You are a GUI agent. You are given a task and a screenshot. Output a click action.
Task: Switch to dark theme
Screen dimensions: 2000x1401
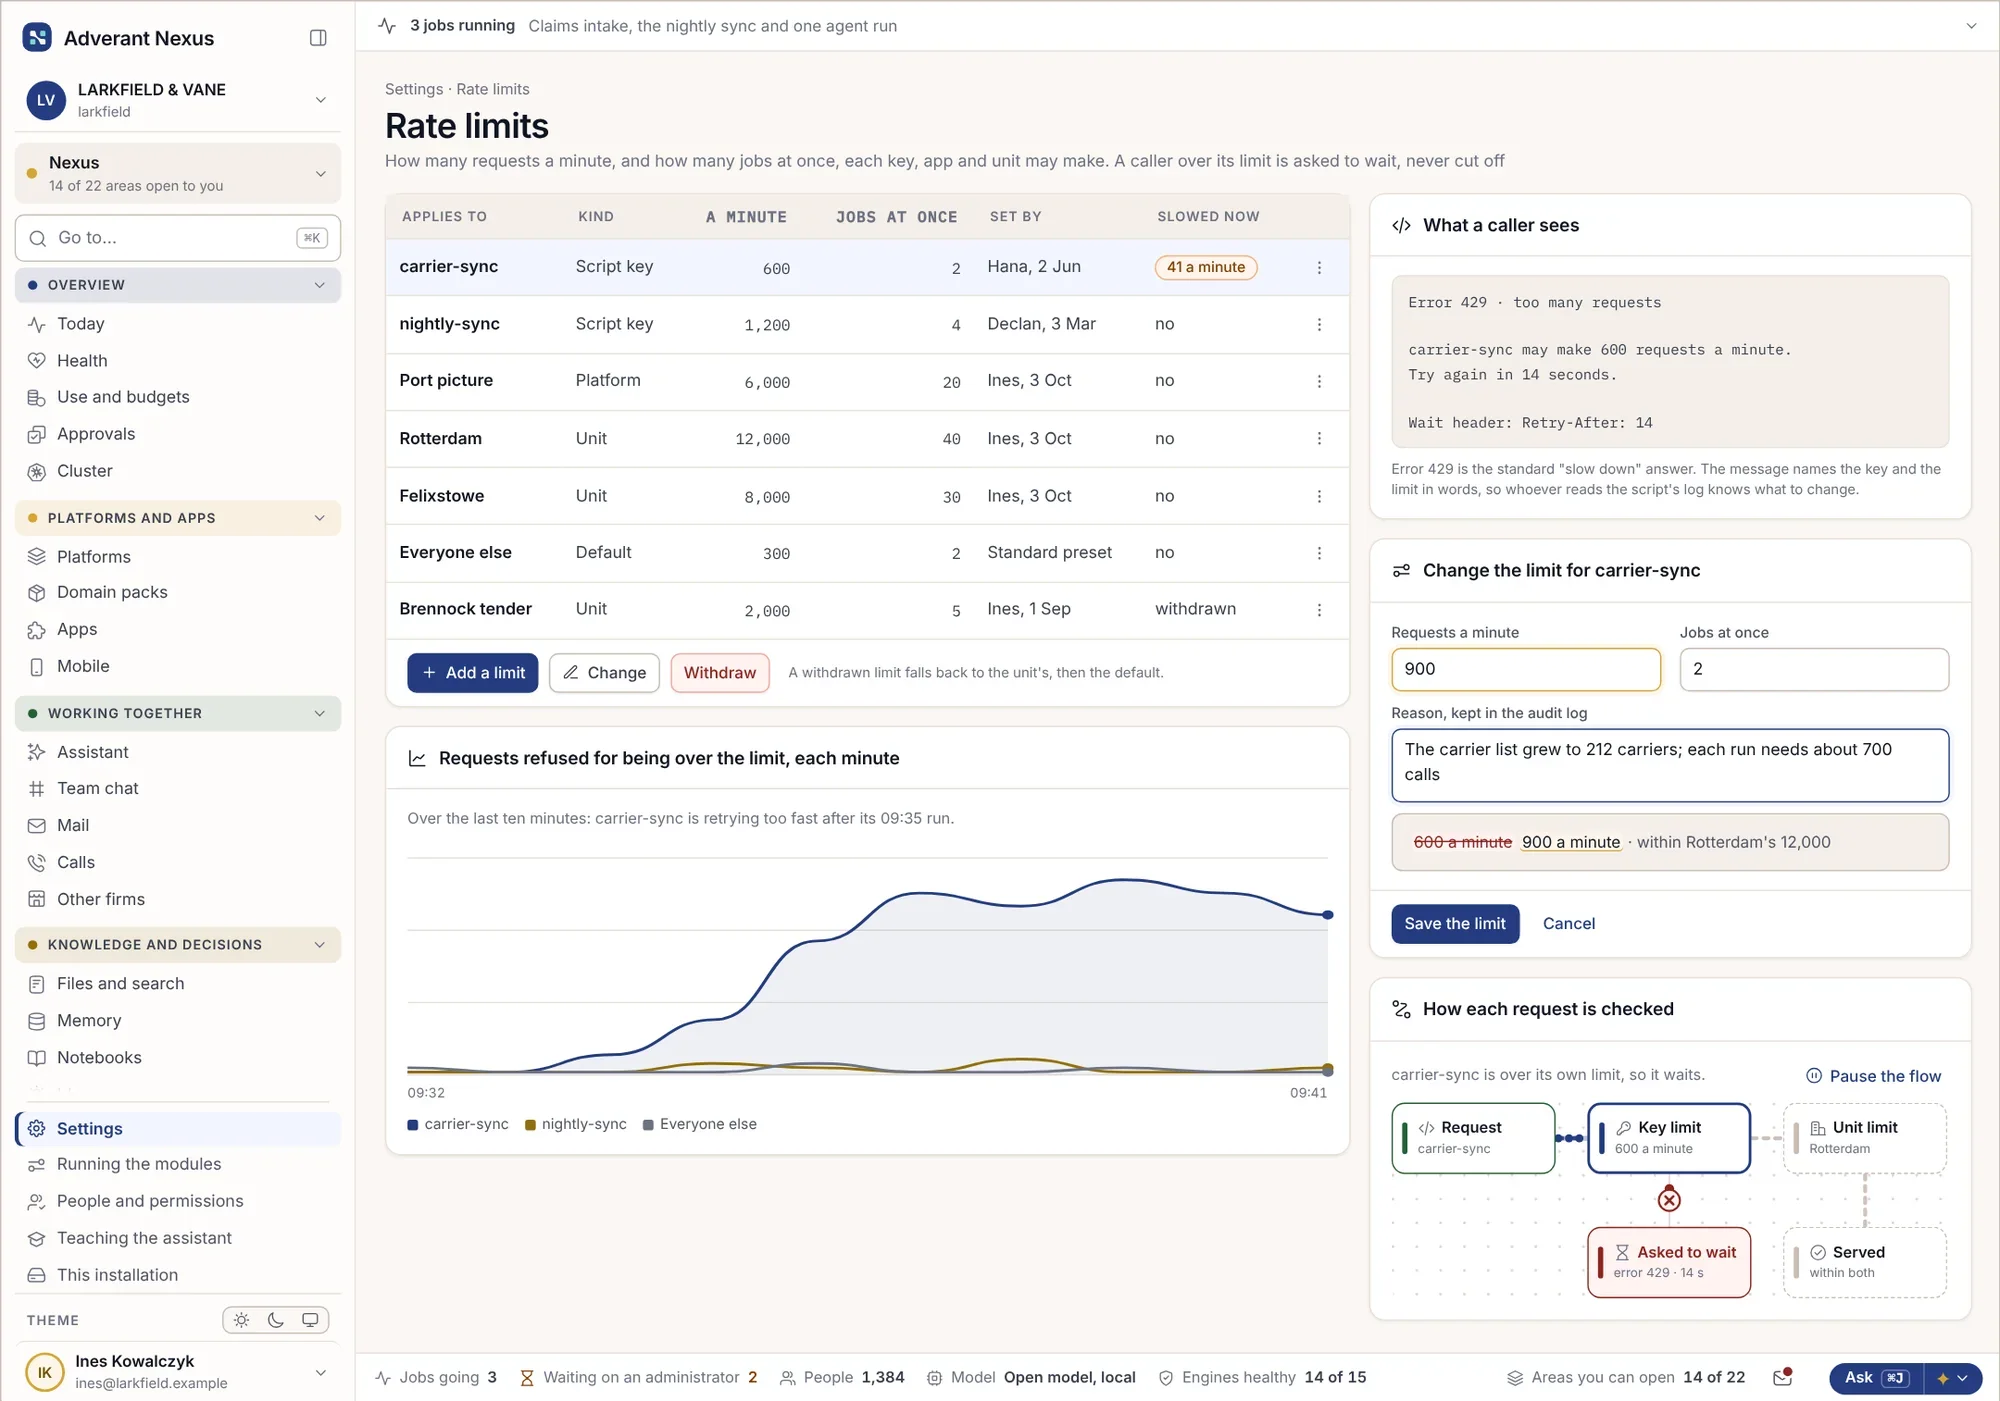(x=276, y=1320)
